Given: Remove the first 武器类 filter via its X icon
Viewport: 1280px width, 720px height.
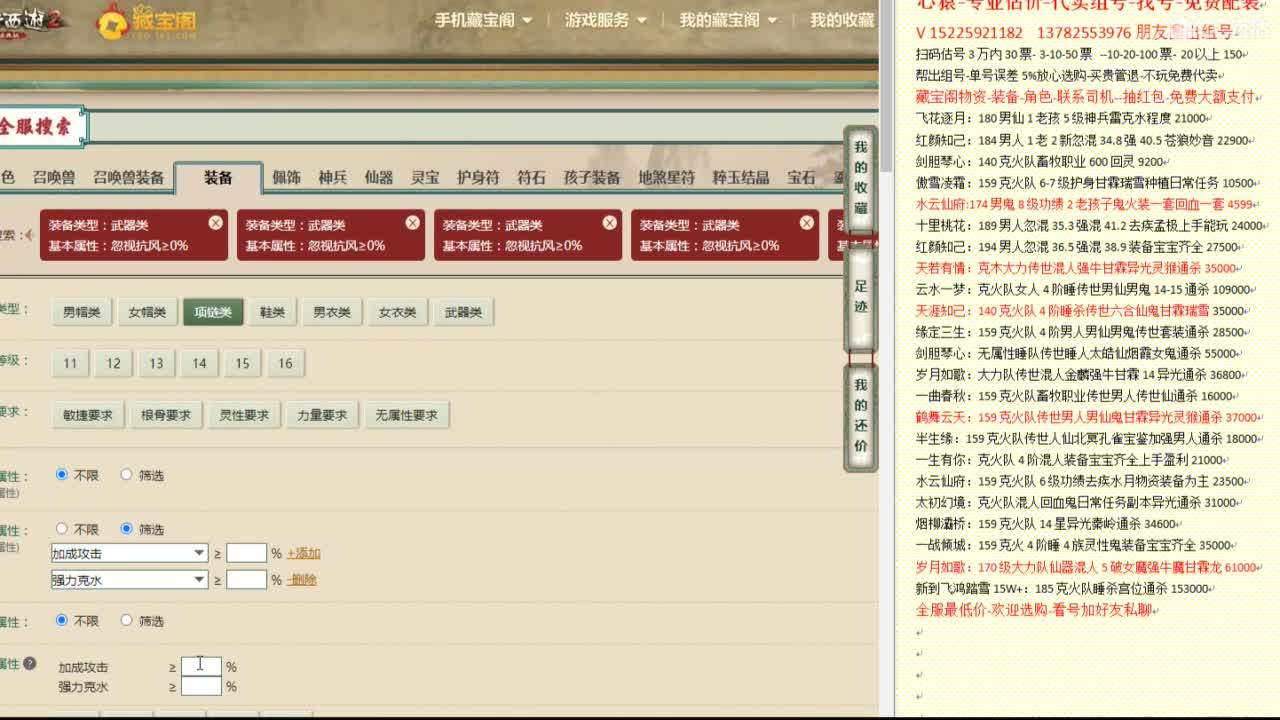Looking at the screenshot, I should coord(216,223).
